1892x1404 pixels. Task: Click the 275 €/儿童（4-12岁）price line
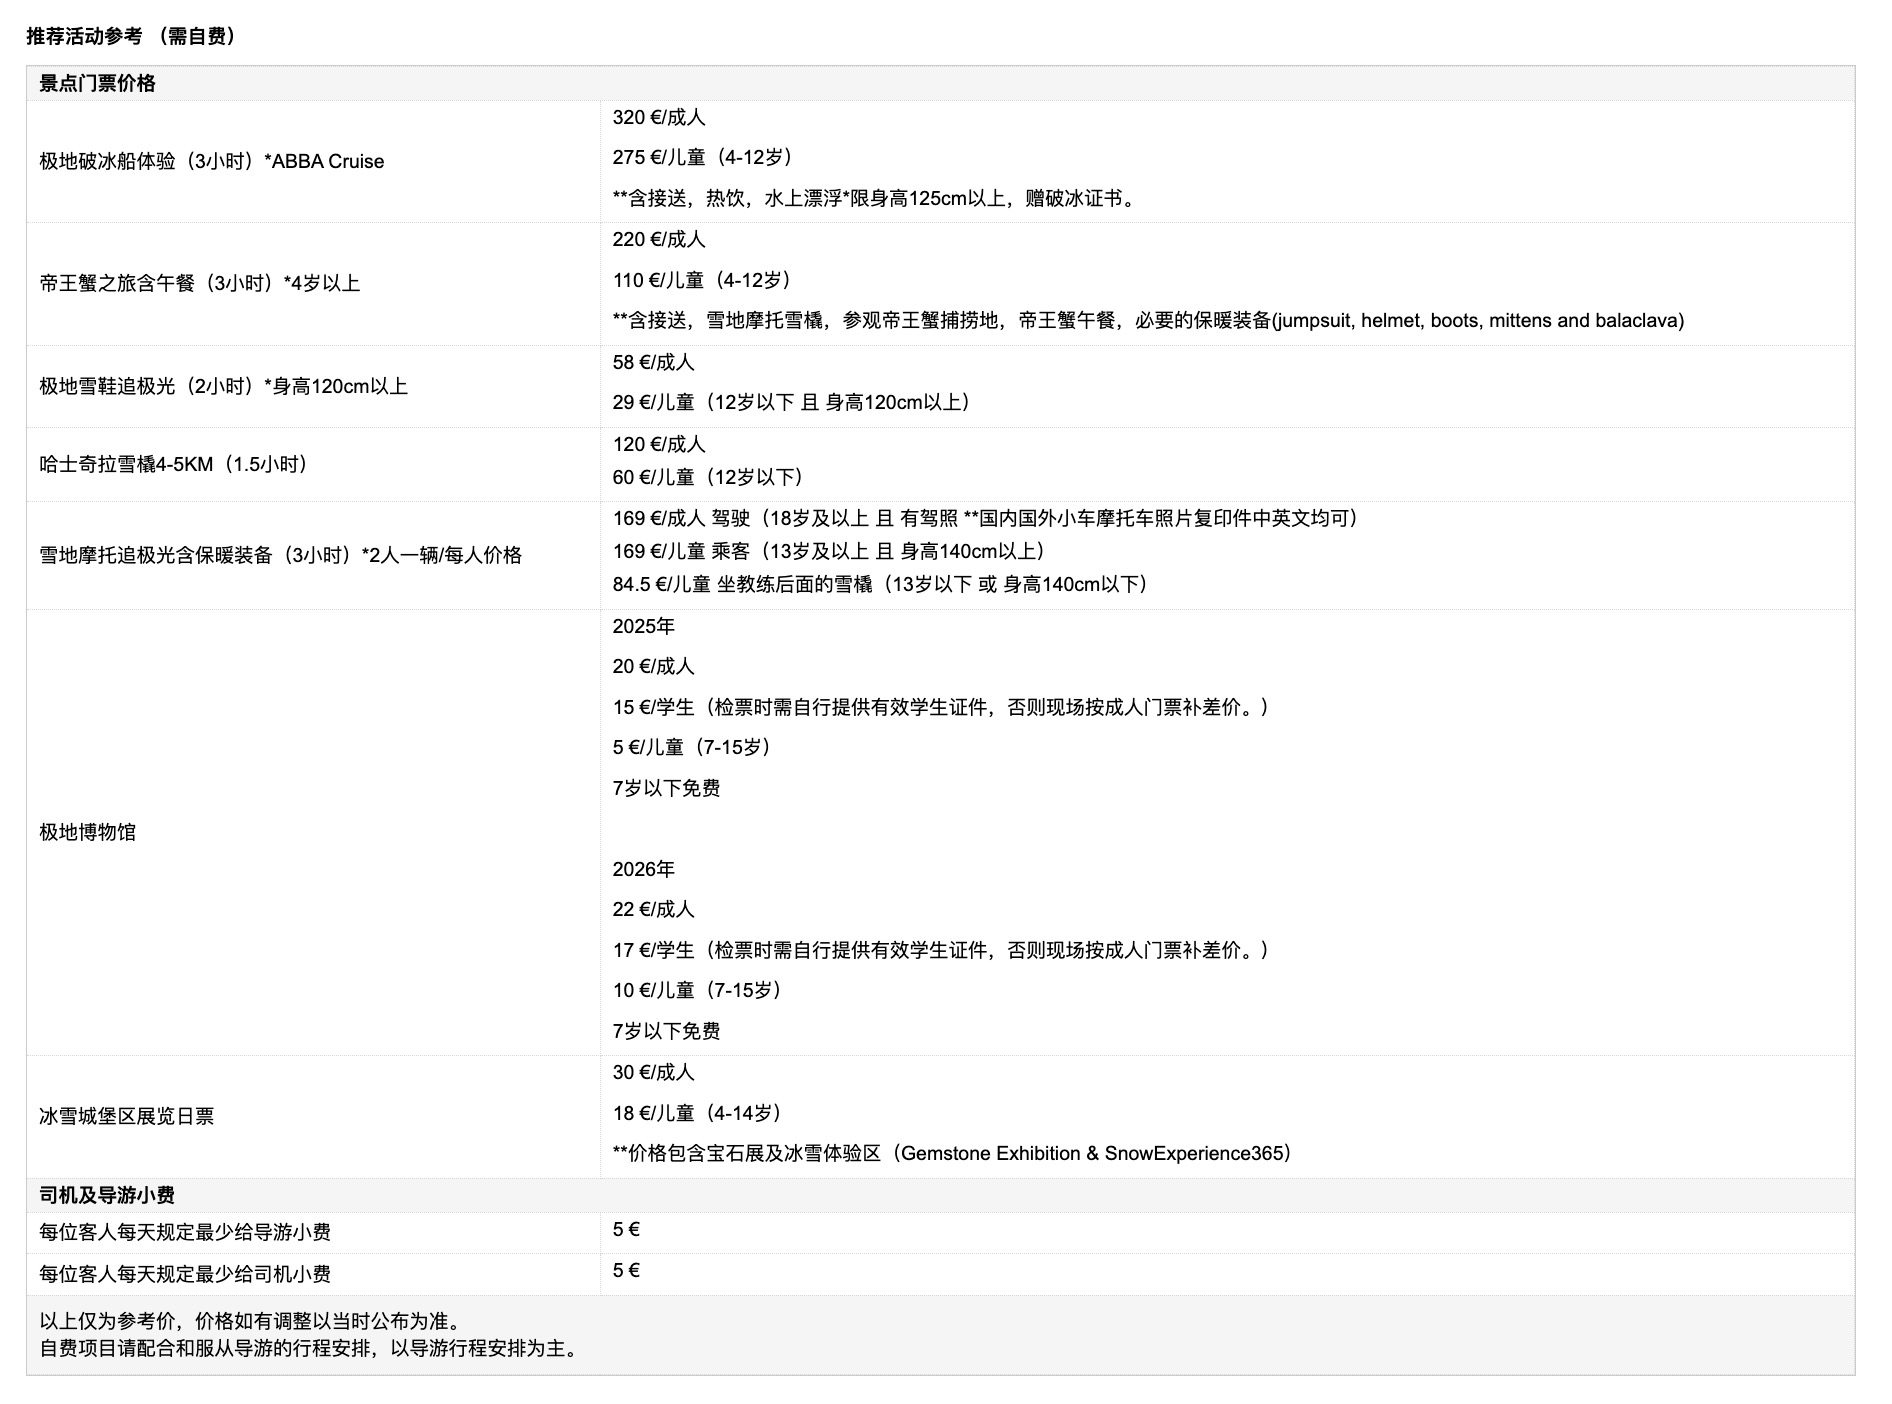pos(705,158)
